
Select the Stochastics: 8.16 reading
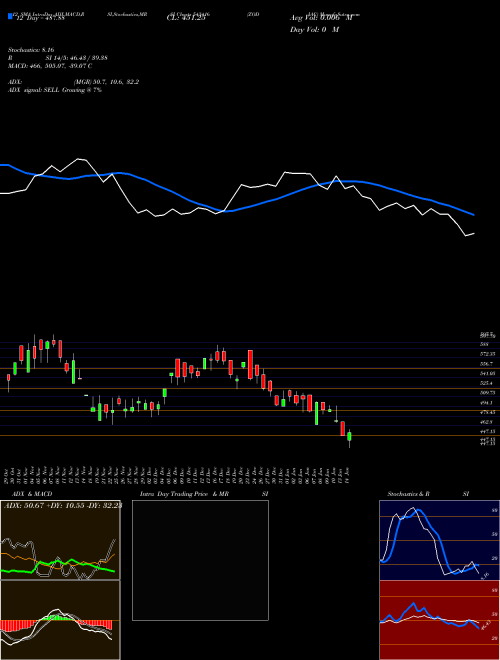(31, 50)
